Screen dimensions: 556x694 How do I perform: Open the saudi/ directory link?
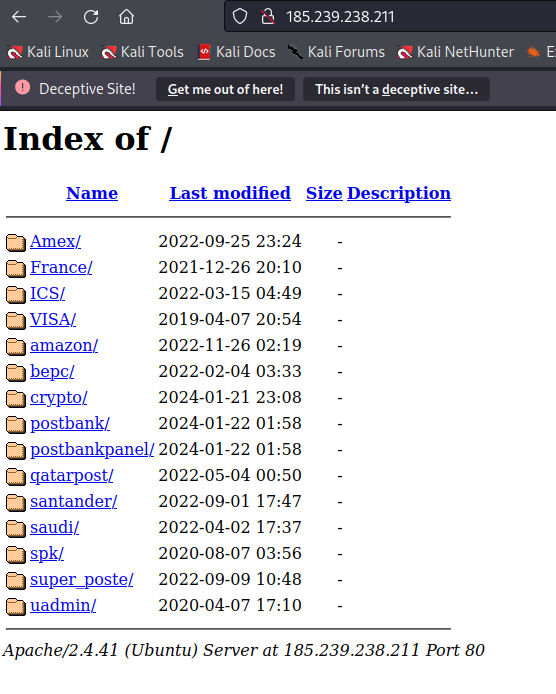pyautogui.click(x=54, y=528)
